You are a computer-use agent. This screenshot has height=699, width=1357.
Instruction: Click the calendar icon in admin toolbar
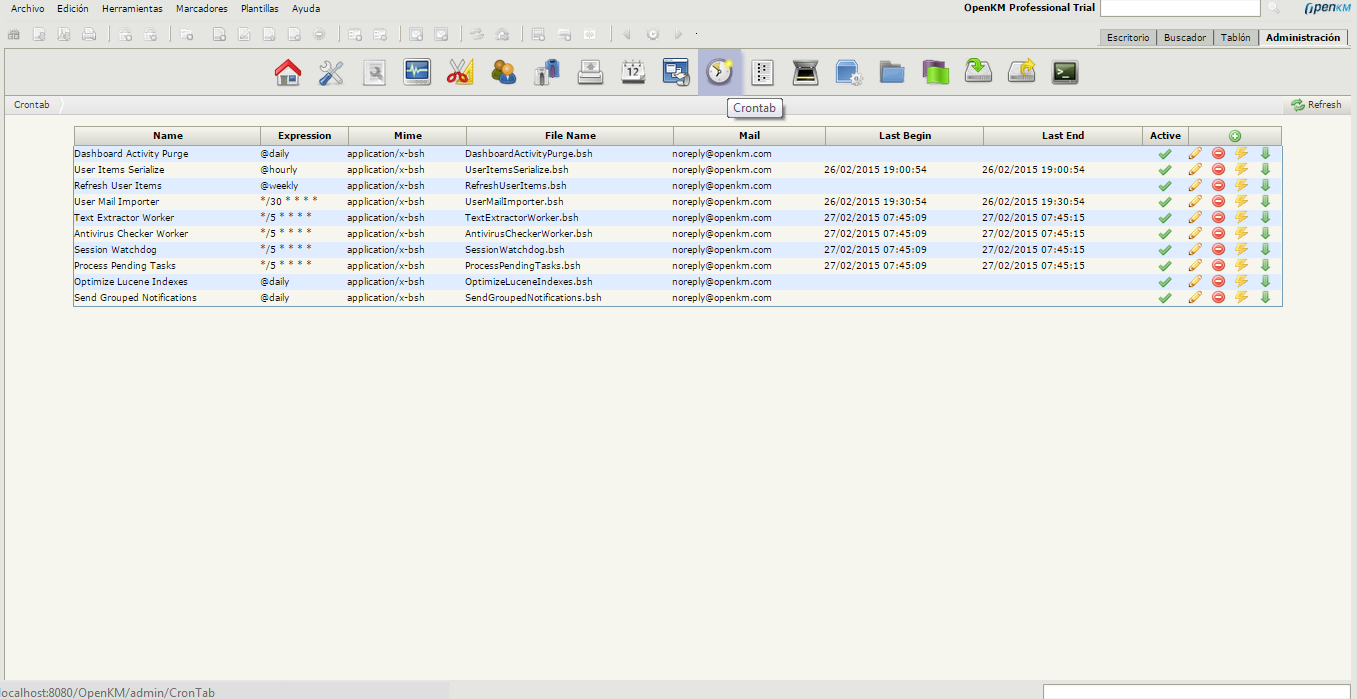[x=634, y=73]
